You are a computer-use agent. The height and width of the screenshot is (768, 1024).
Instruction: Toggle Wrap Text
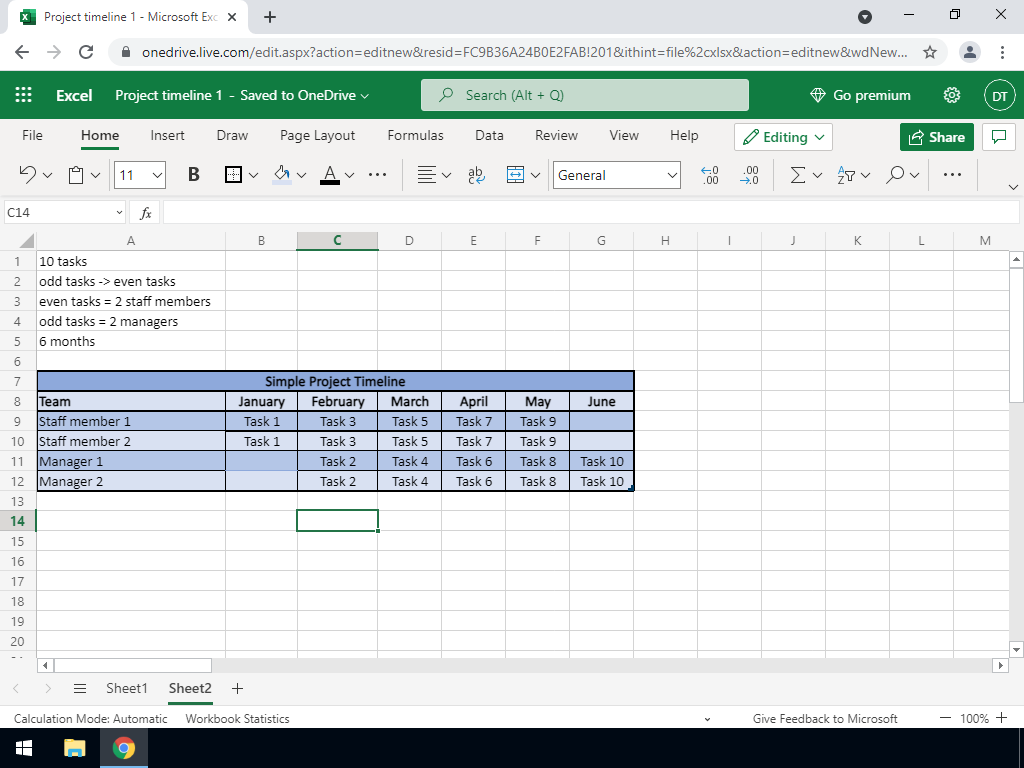point(476,175)
